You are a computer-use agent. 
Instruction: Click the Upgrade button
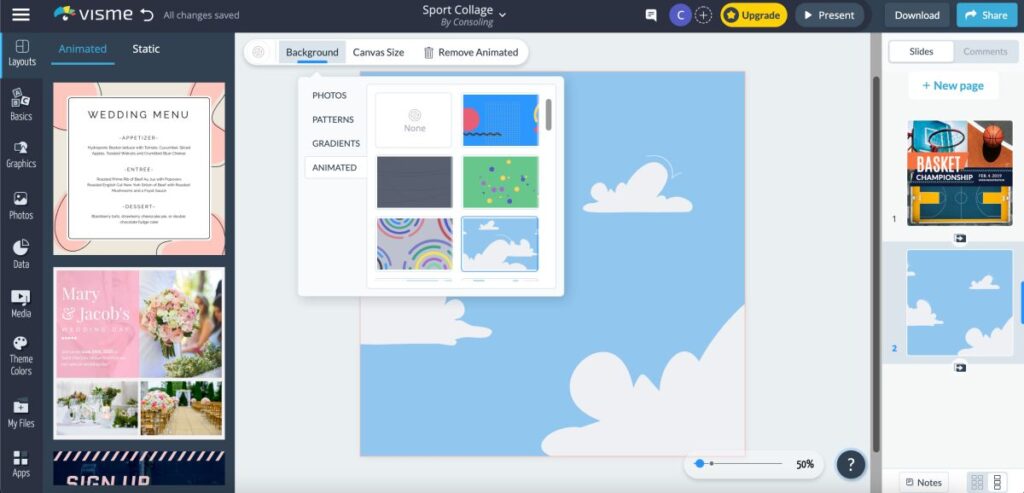(754, 15)
